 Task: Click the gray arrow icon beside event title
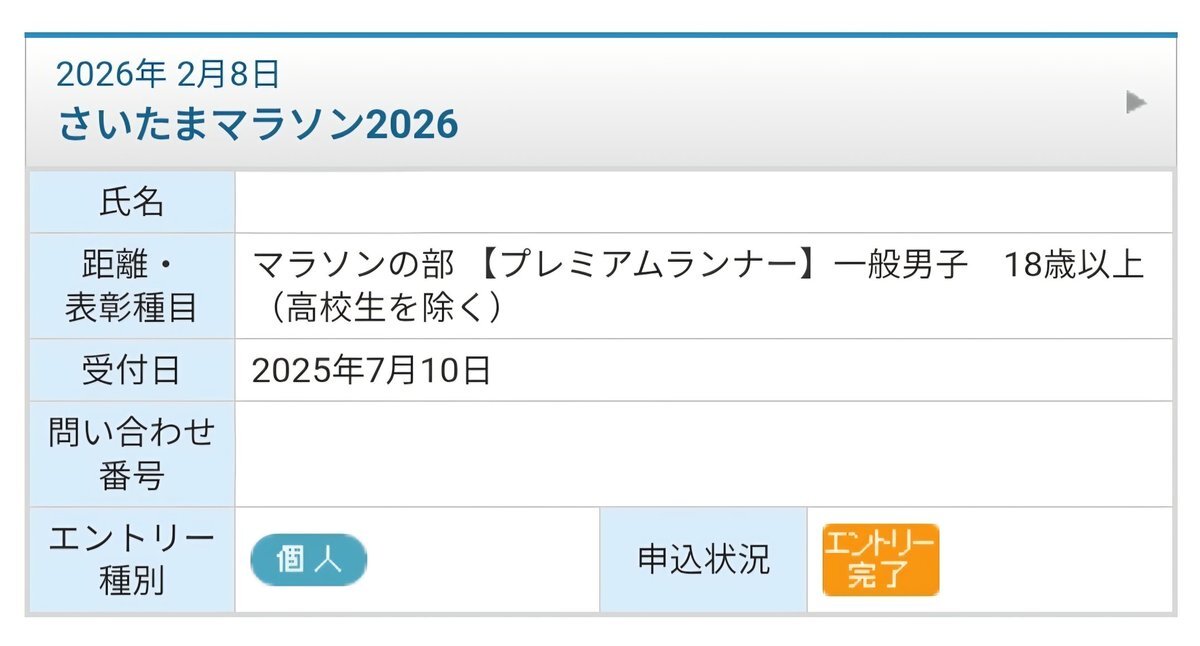point(1136,102)
